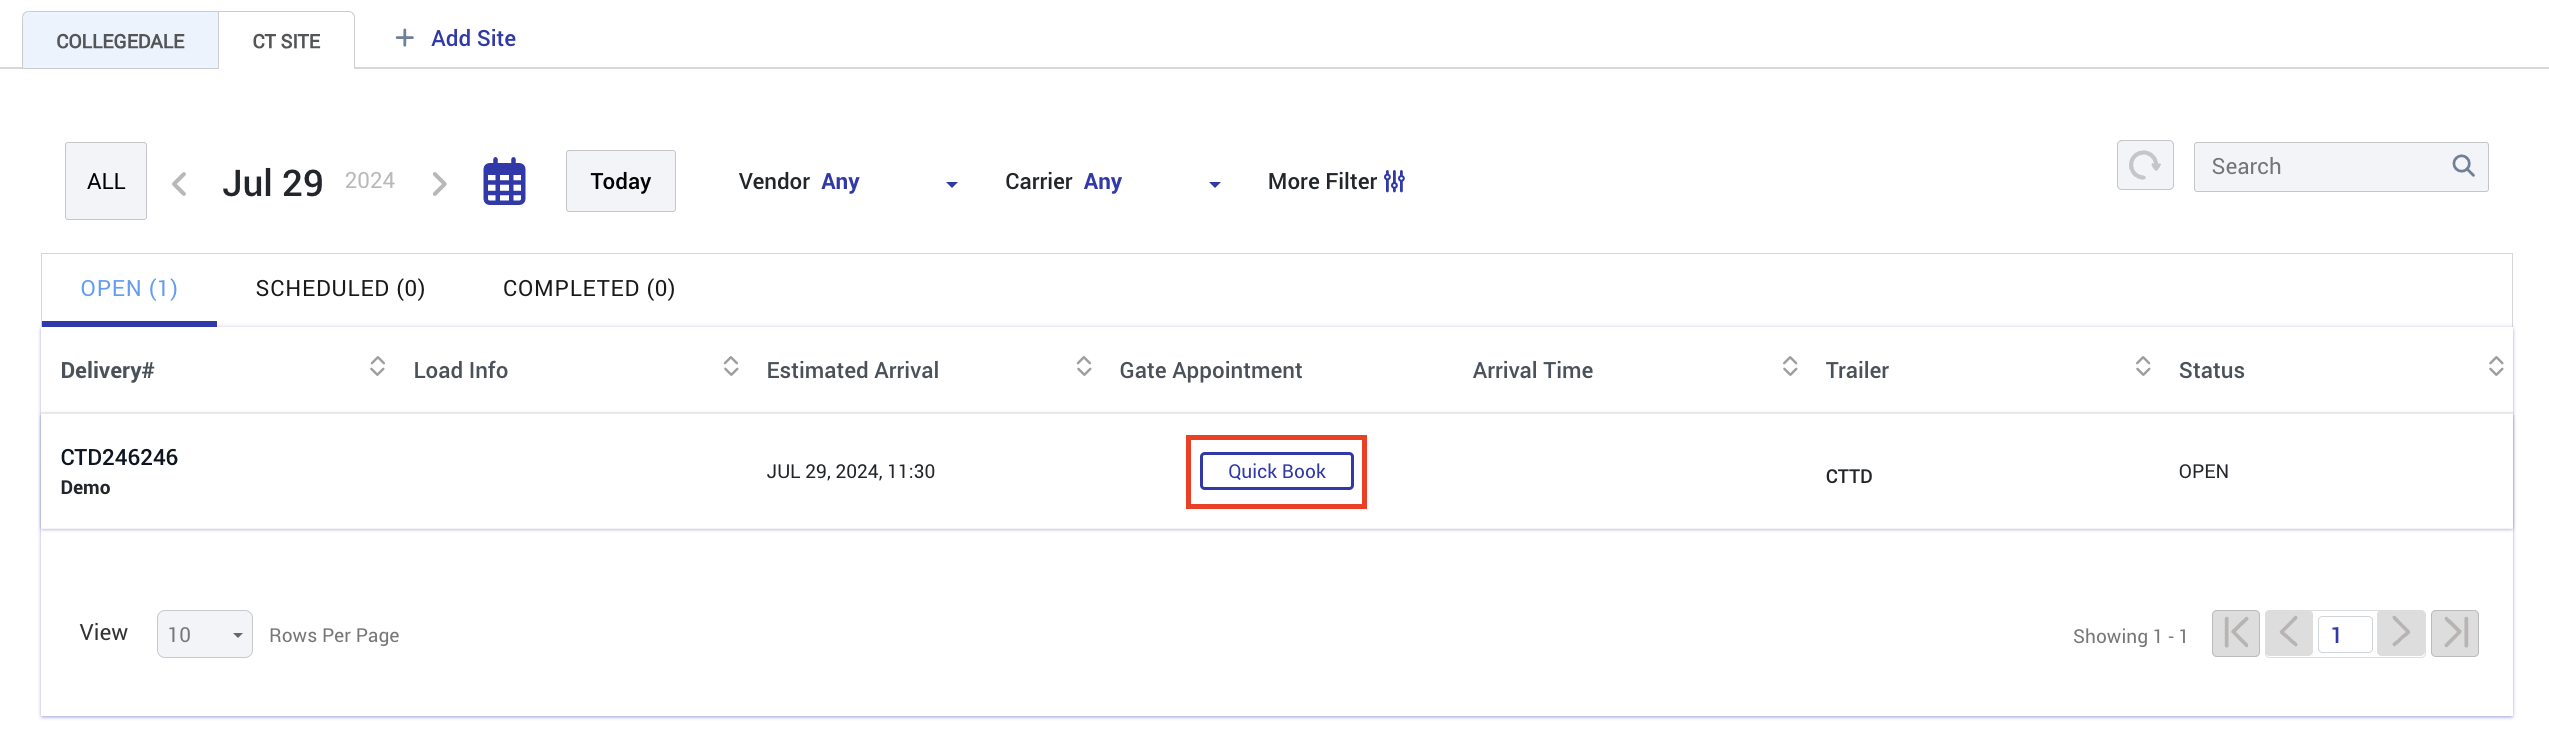Switch to COLLEGEDALE site tab
The image size is (2549, 731).
[x=120, y=41]
